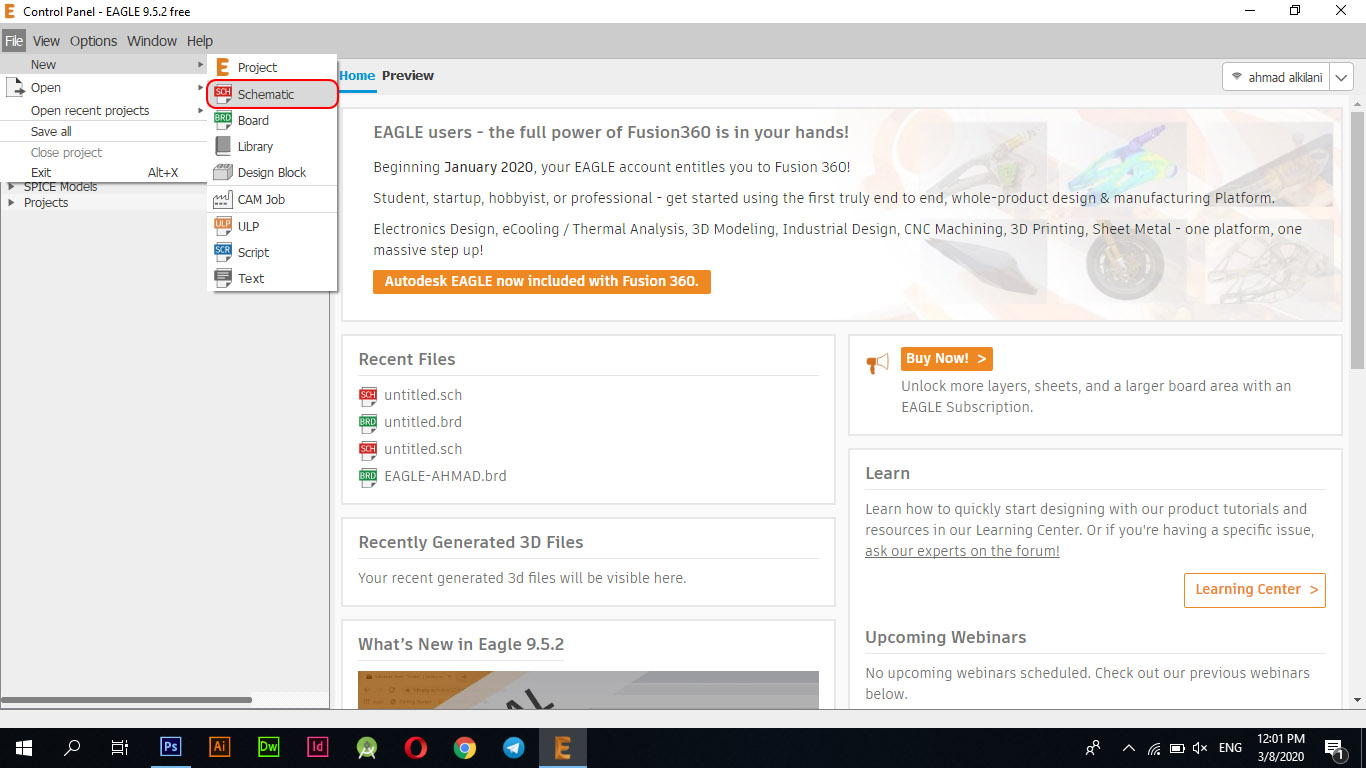Screen dimensions: 1366x768
Task: Open InDesign from the taskbar
Action: coord(318,747)
